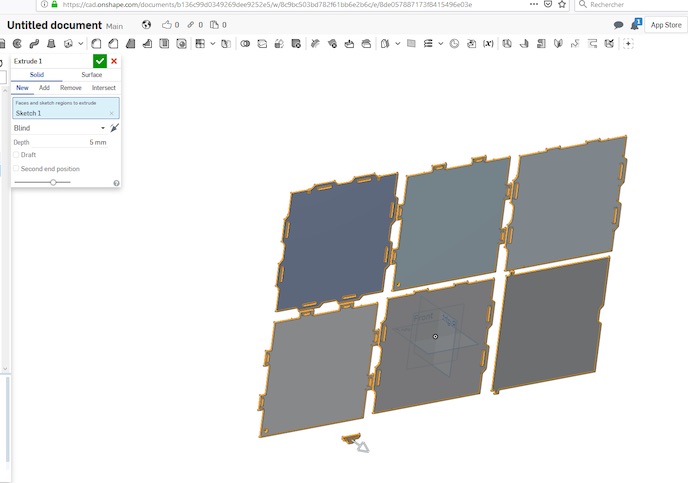
Task: Click the links counter icon
Action: pos(195,25)
